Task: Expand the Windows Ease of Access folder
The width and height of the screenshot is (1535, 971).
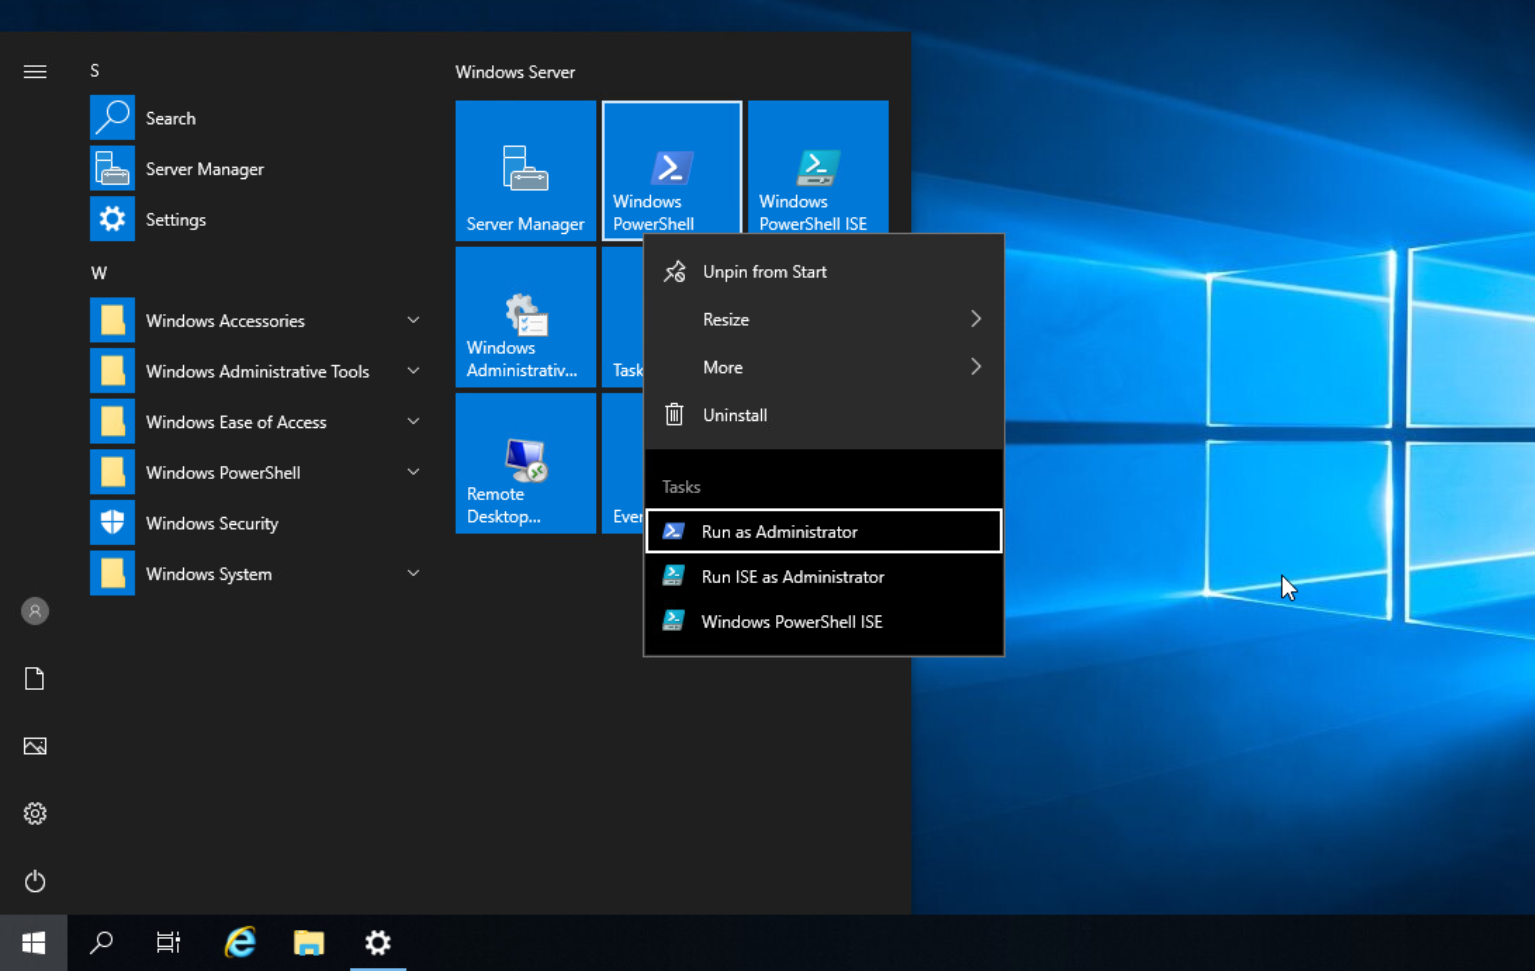Action: point(258,422)
